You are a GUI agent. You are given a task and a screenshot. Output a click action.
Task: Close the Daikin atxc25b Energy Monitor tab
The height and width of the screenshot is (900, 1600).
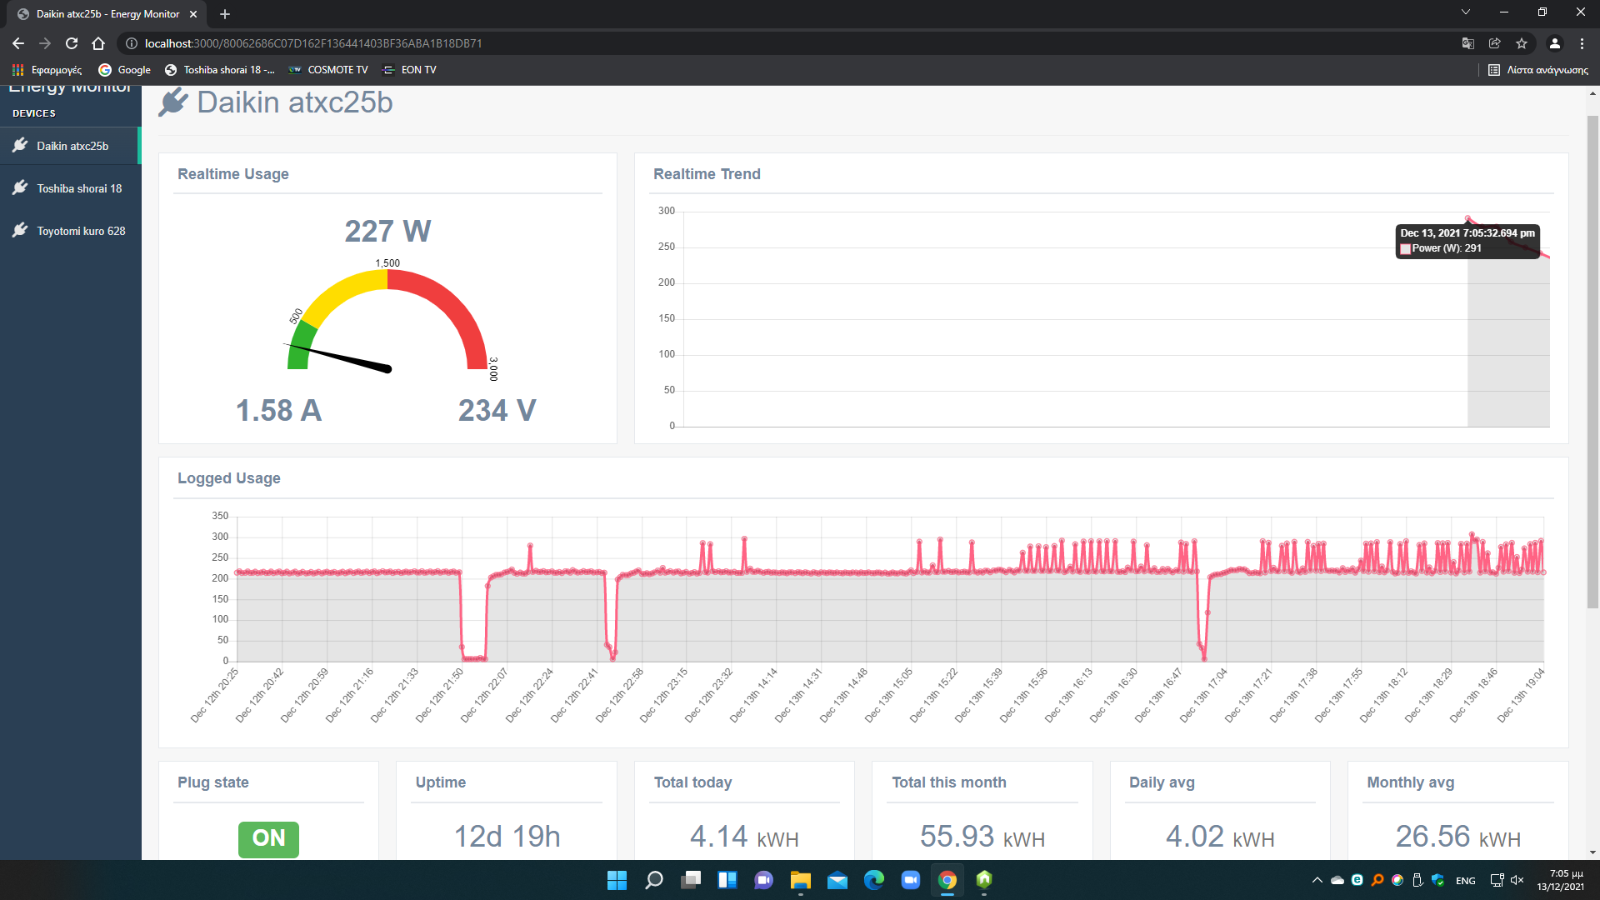pyautogui.click(x=193, y=14)
